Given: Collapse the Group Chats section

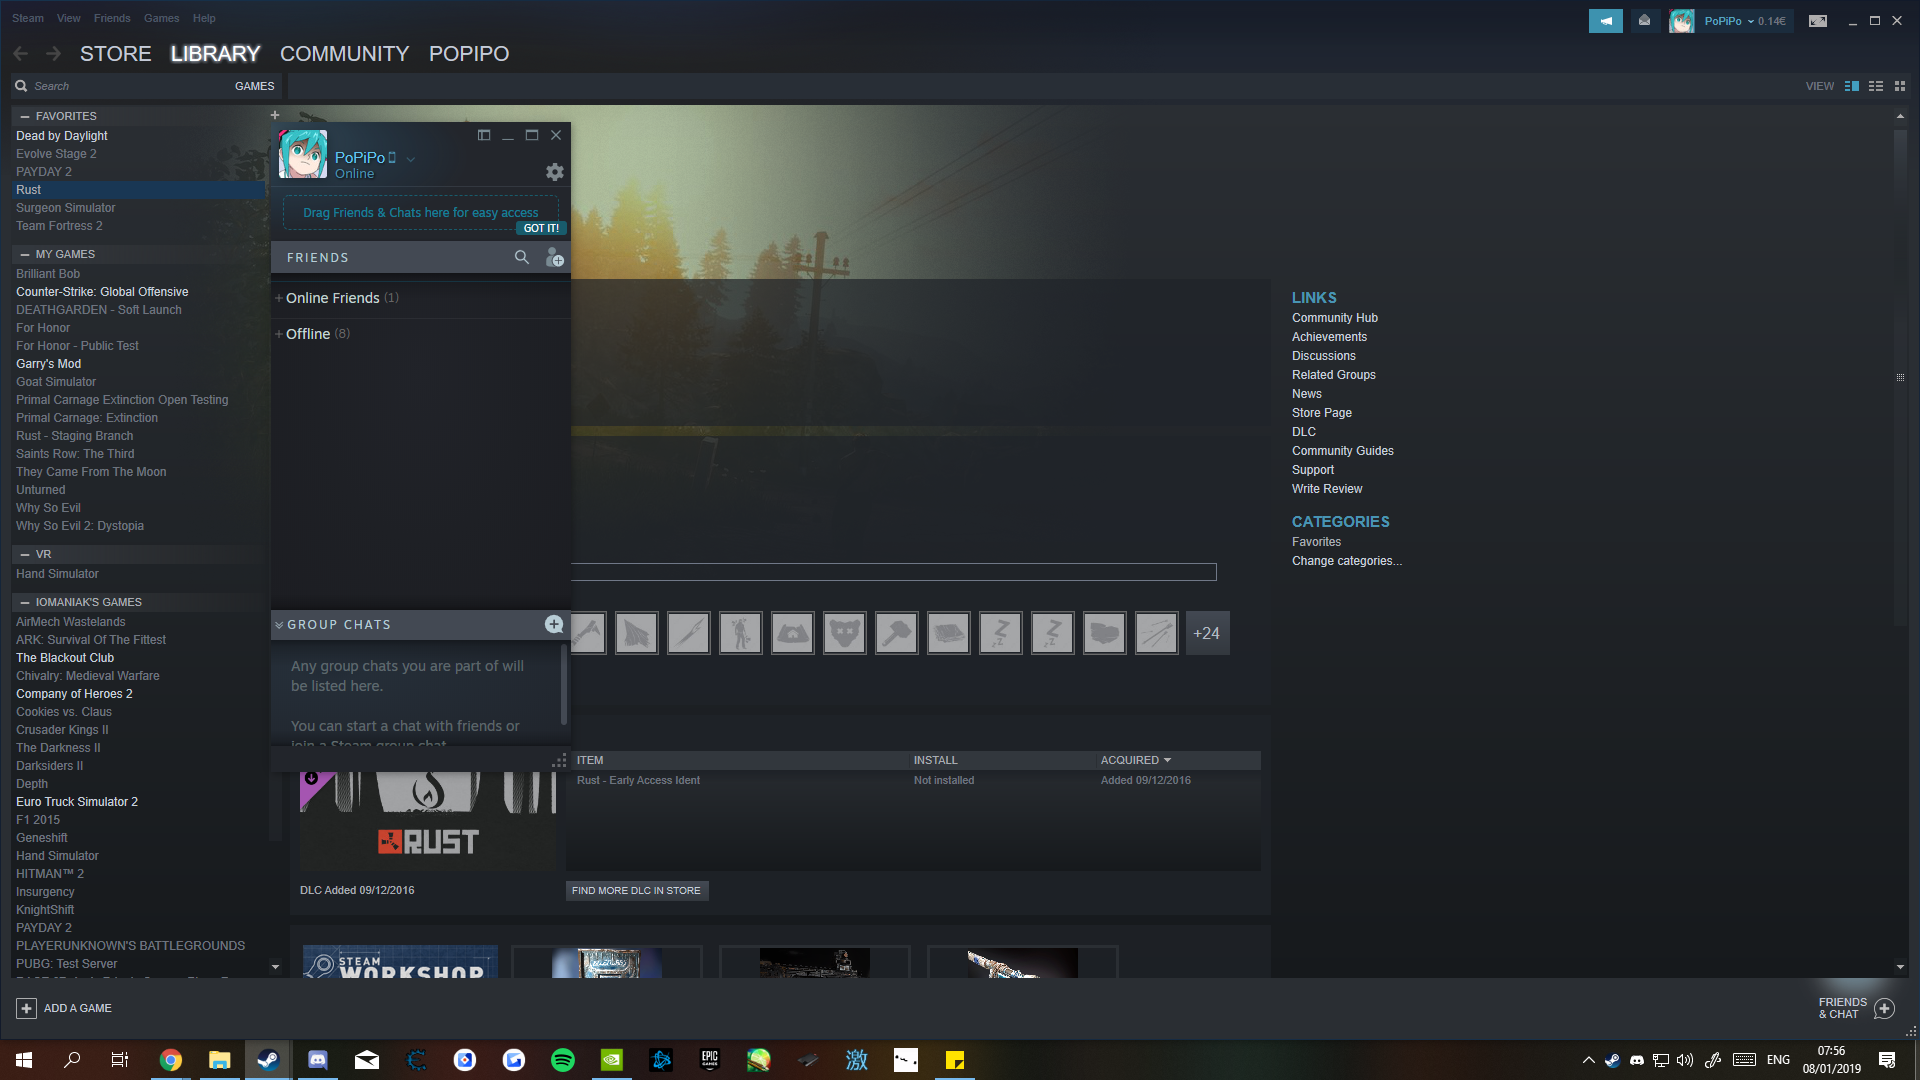Looking at the screenshot, I should pyautogui.click(x=279, y=625).
